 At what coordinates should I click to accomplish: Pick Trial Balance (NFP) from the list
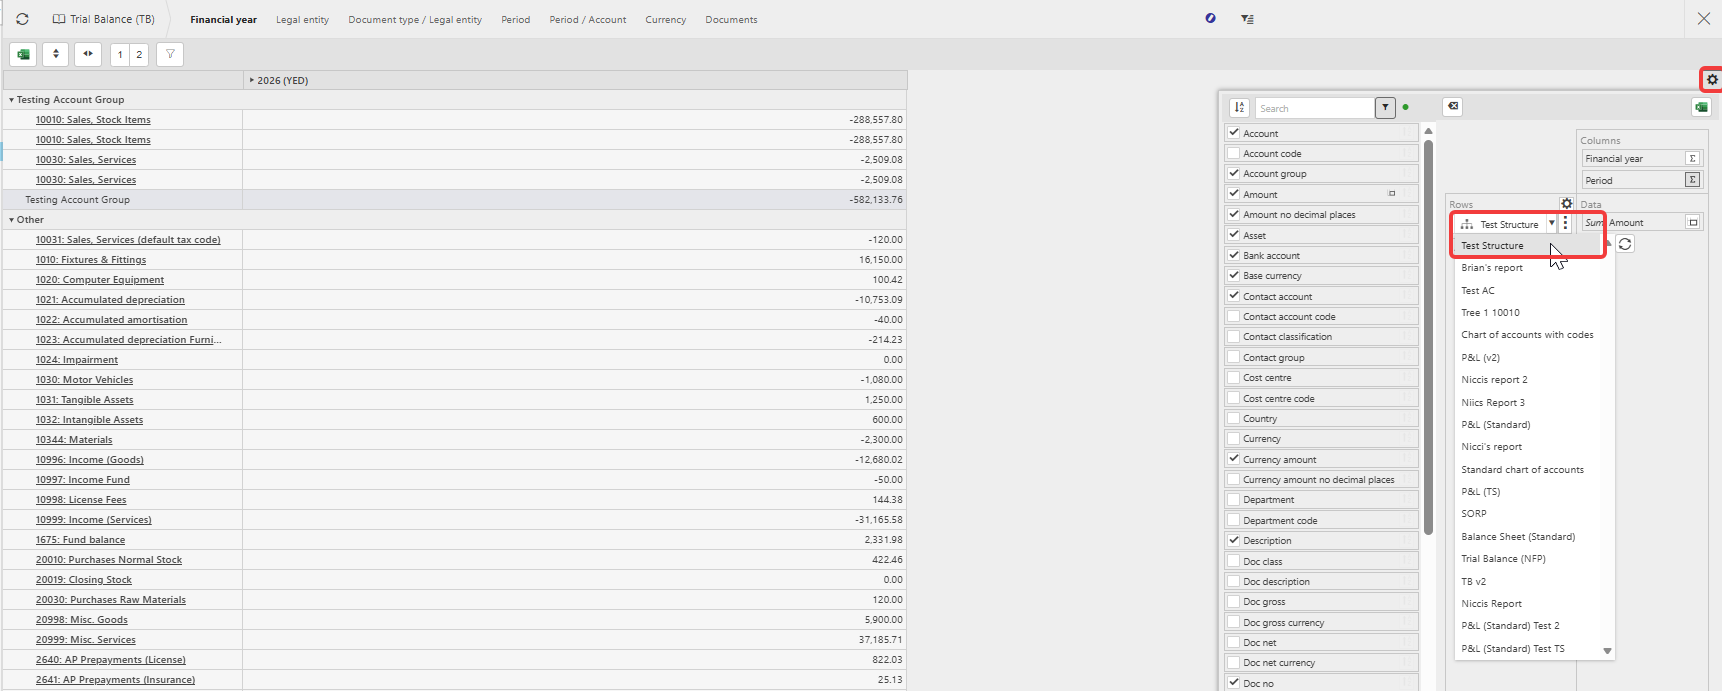1503,559
